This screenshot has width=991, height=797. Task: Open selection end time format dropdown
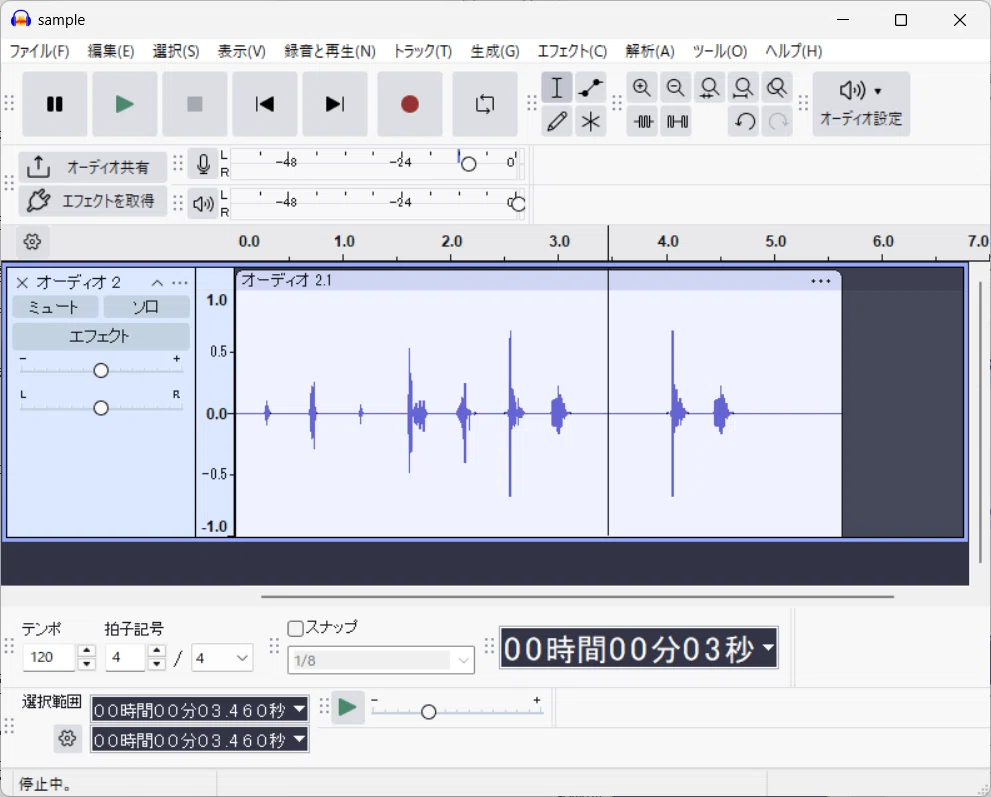click(300, 738)
